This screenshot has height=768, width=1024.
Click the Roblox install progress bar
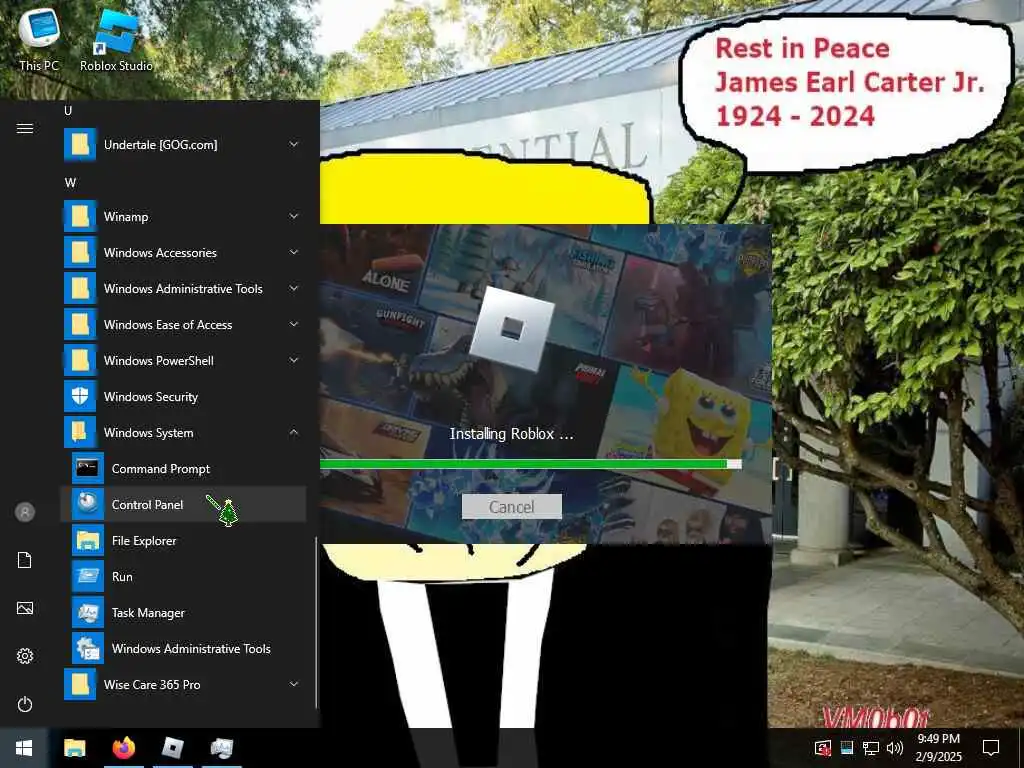tap(530, 464)
